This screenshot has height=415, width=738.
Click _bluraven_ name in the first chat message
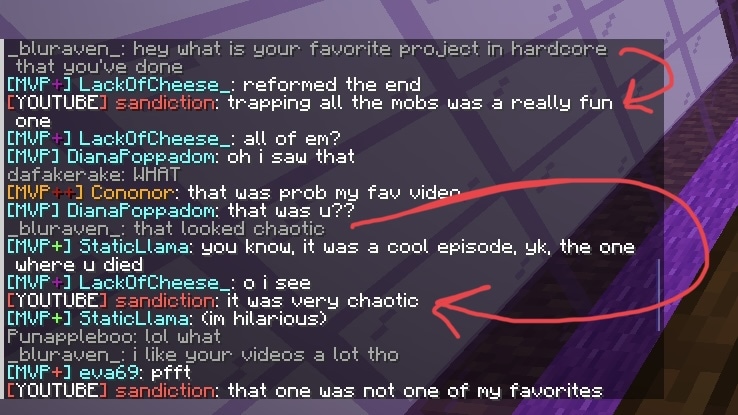(x=64, y=49)
